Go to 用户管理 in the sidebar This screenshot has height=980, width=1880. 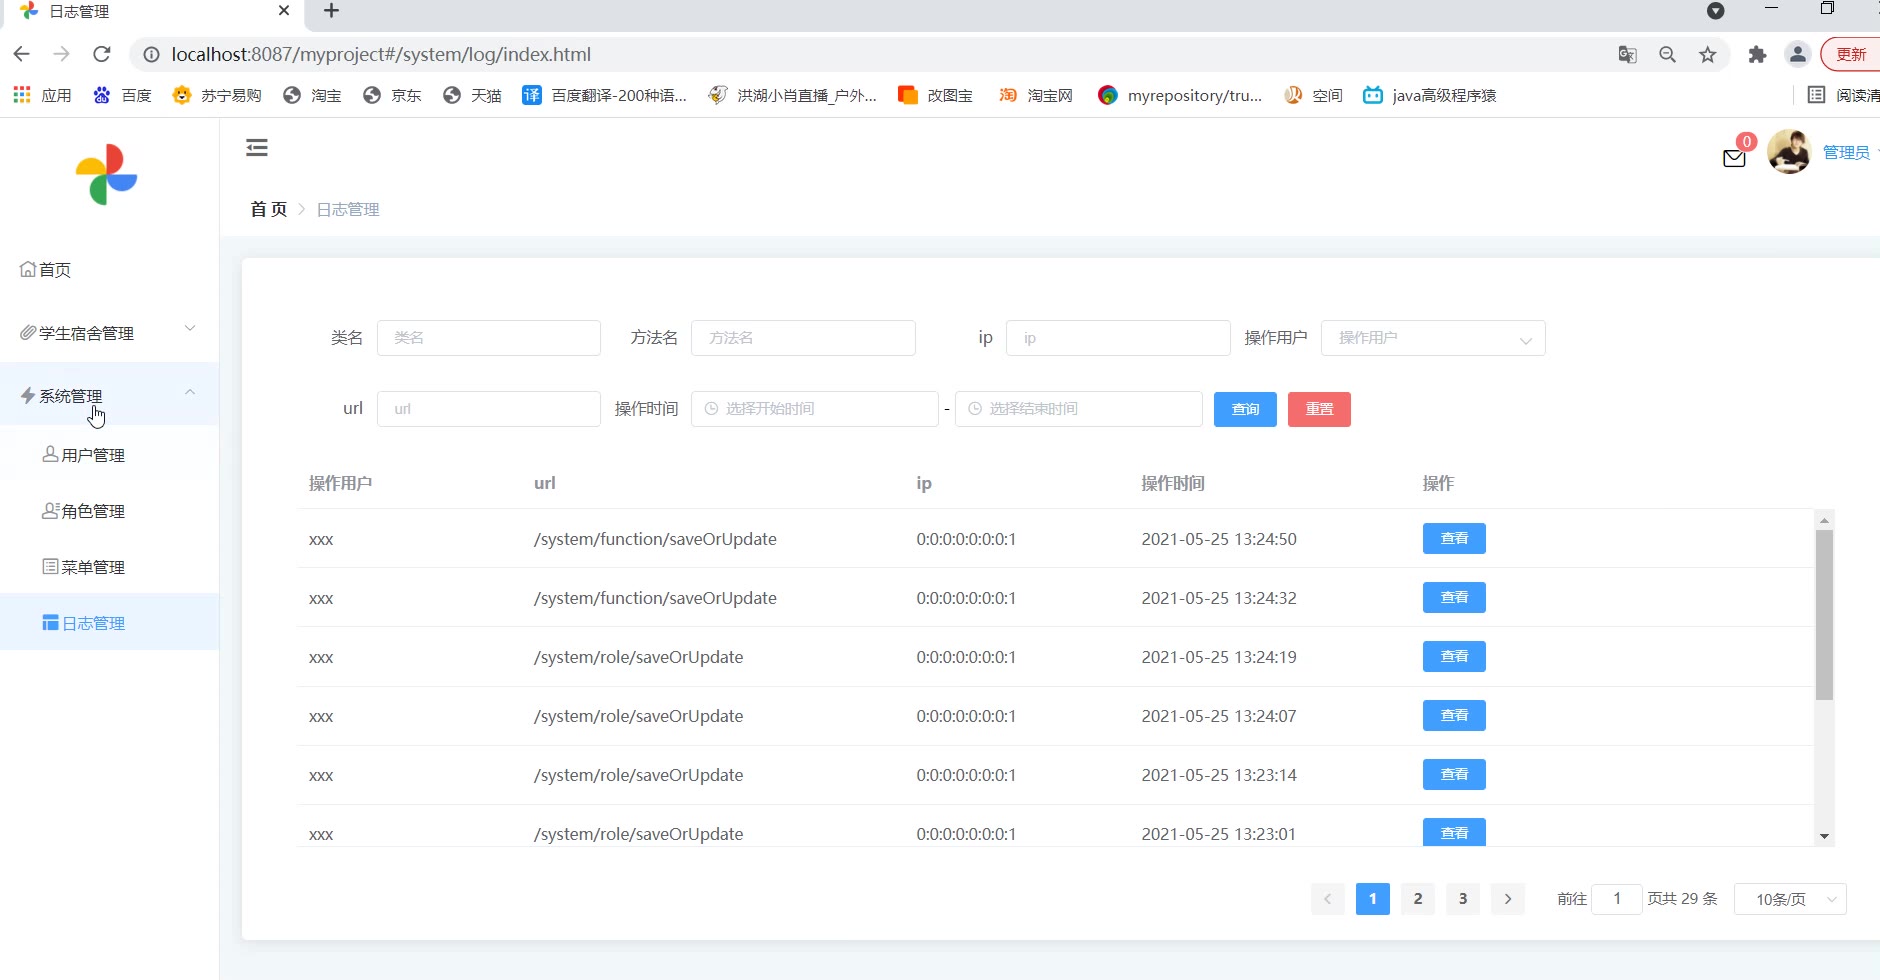(x=93, y=455)
